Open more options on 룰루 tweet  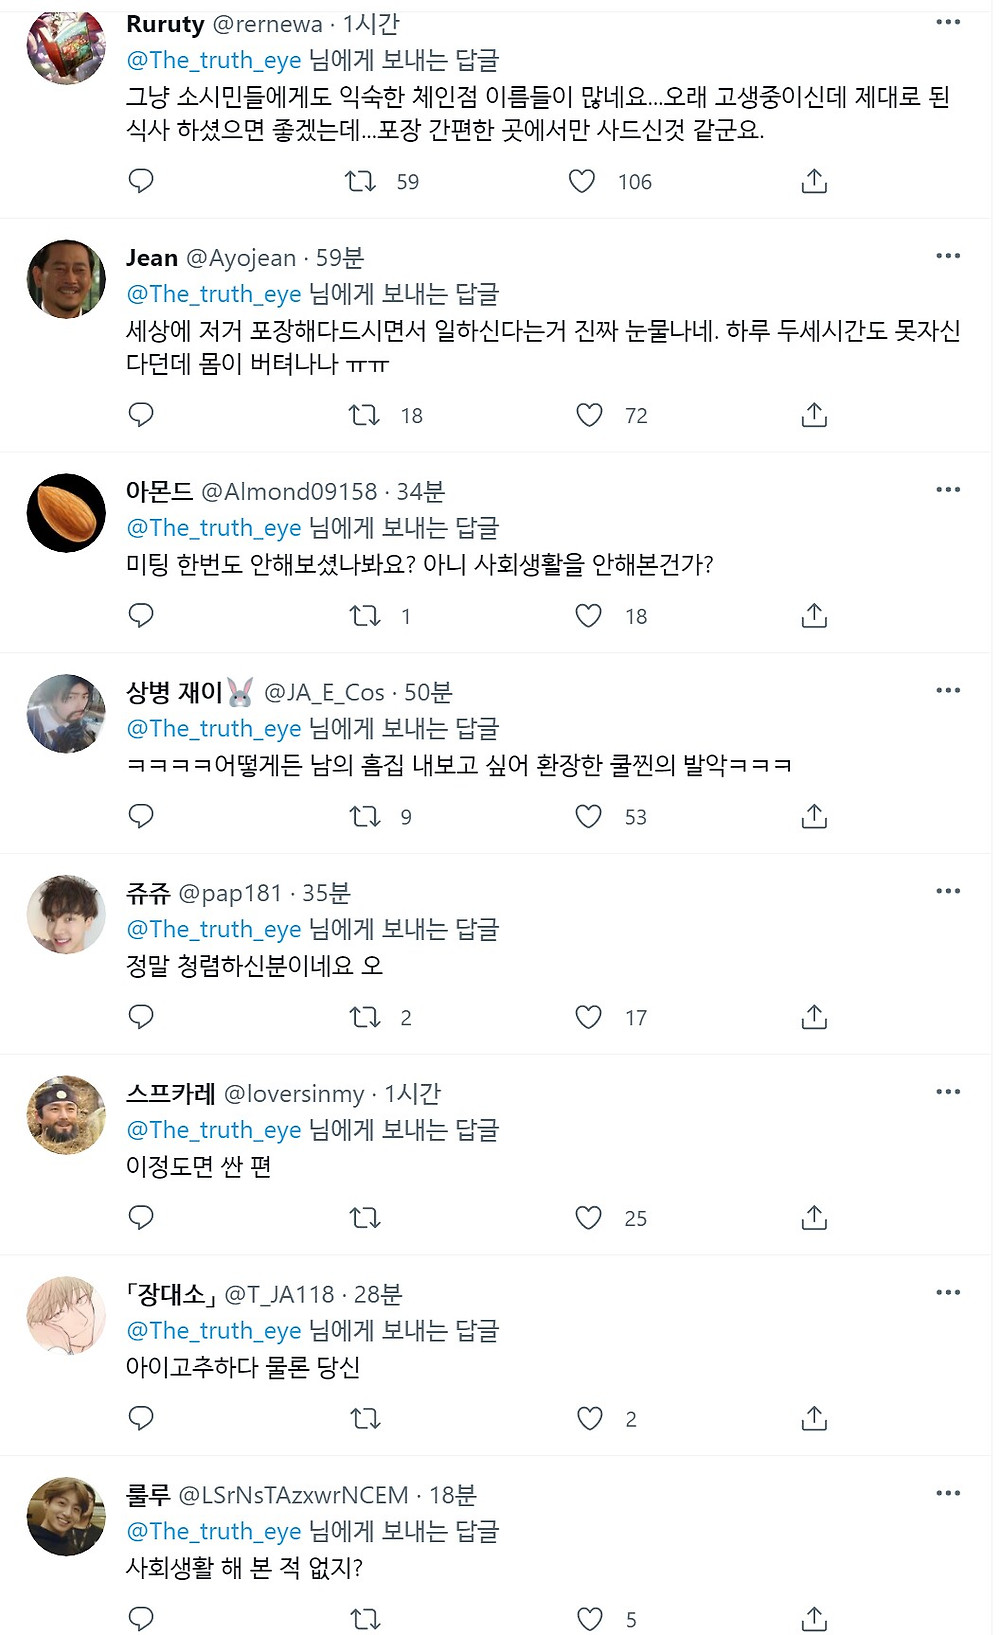(947, 1493)
